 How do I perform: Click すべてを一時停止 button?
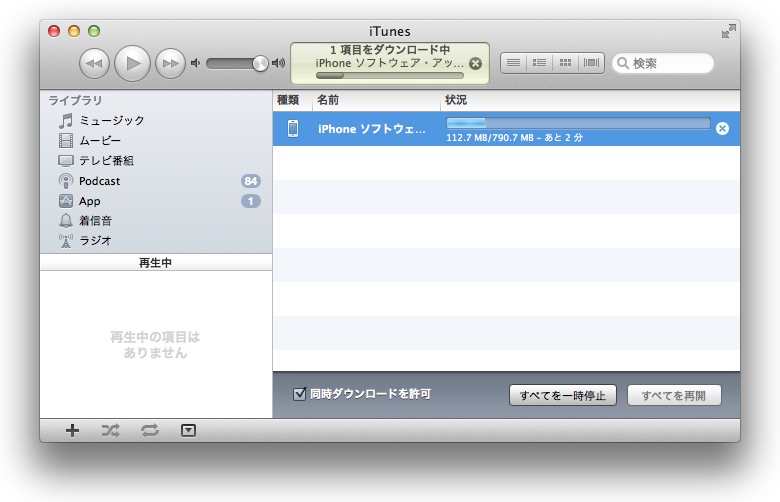[563, 395]
